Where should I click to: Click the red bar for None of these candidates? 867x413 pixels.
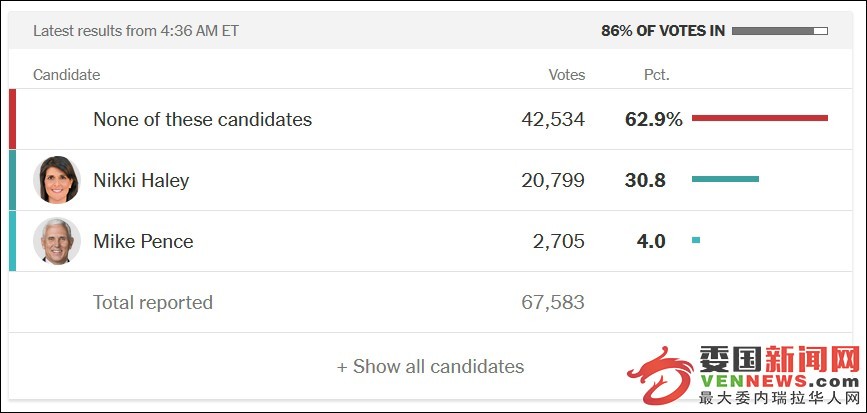(x=760, y=118)
